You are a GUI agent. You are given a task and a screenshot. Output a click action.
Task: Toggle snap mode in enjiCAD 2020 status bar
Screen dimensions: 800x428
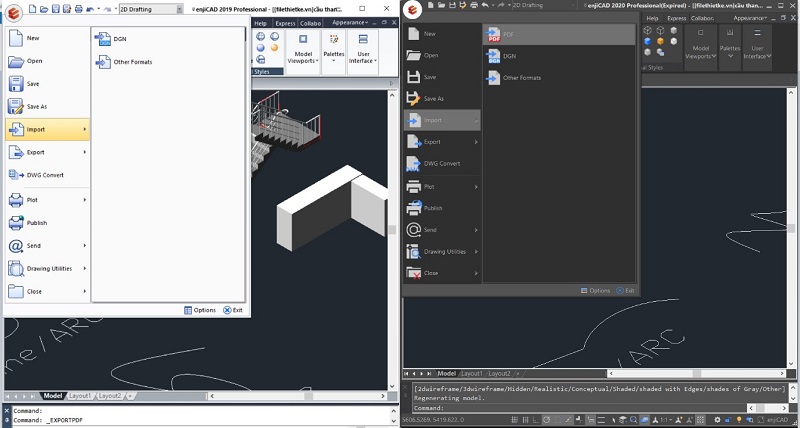click(526, 420)
